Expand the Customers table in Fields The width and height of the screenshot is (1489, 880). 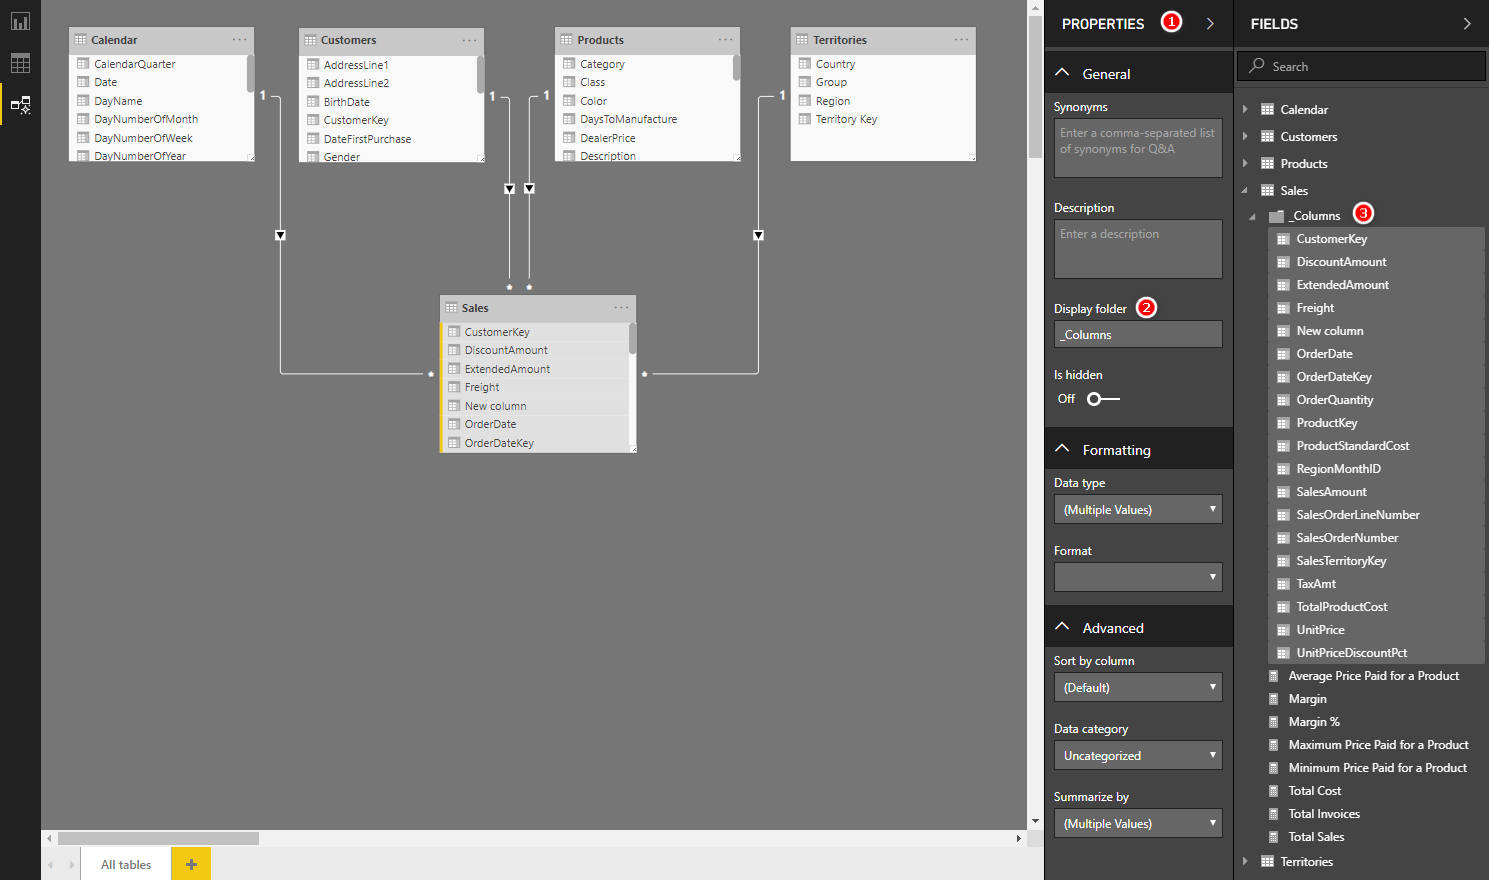coord(1245,137)
